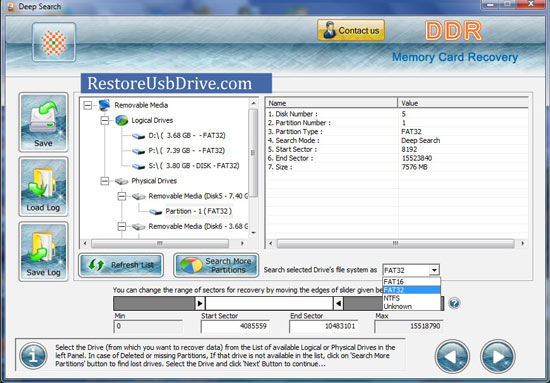The image size is (550, 383).
Task: Choose Unknown from dropdown list
Action: click(x=411, y=306)
